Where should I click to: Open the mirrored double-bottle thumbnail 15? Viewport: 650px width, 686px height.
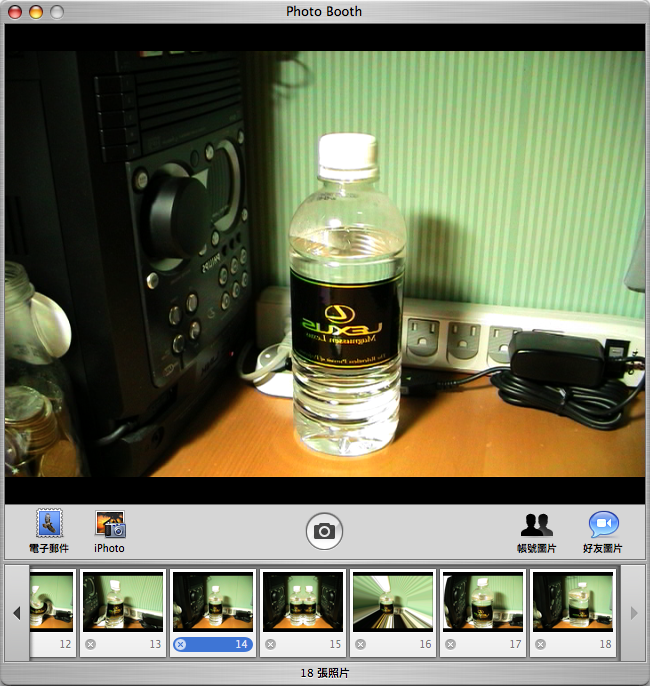pyautogui.click(x=303, y=602)
